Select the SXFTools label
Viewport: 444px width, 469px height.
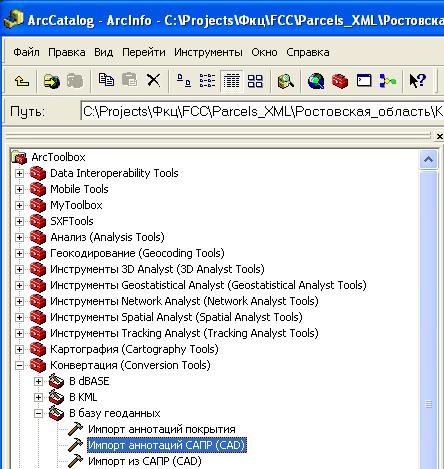(72, 221)
